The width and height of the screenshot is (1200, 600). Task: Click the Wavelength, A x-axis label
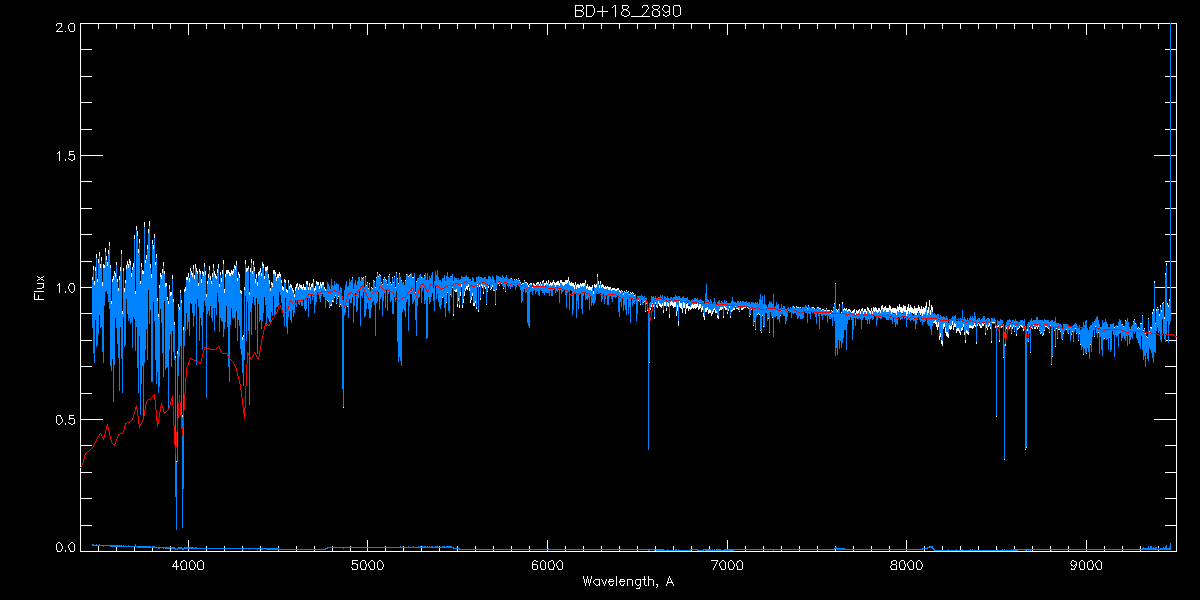click(x=627, y=582)
